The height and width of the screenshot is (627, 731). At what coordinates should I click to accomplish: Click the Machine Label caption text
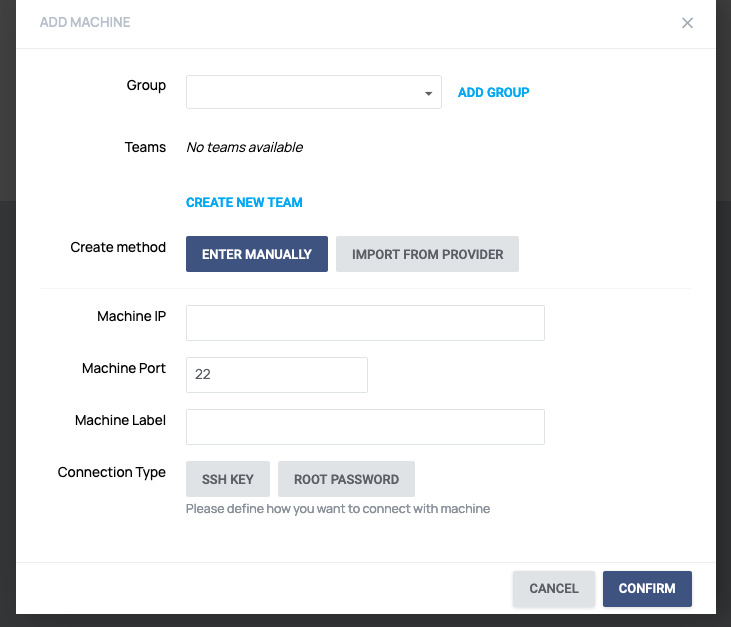point(120,420)
